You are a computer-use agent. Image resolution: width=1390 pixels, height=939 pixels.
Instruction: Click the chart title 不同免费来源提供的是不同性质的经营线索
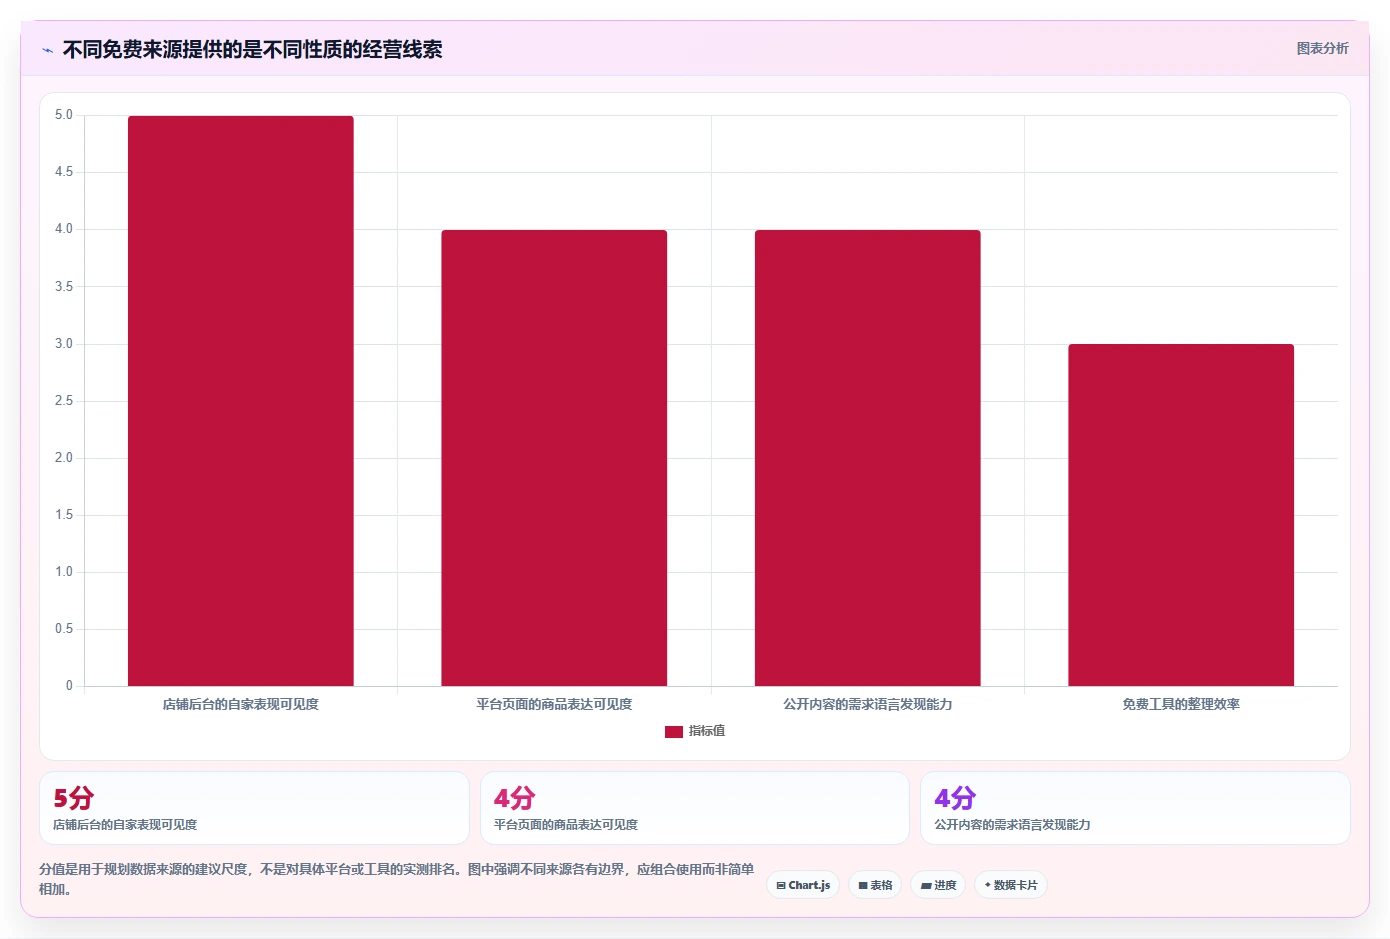(252, 49)
